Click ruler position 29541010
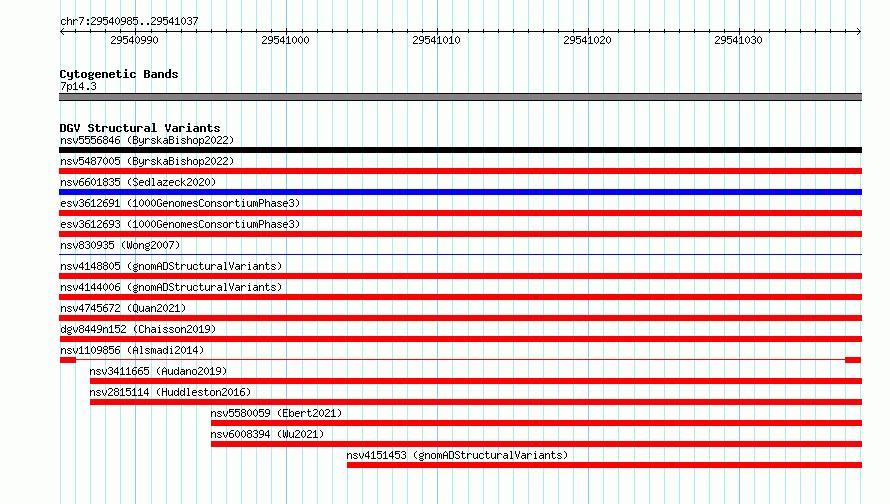Viewport: 890px width, 504px height. click(x=436, y=40)
